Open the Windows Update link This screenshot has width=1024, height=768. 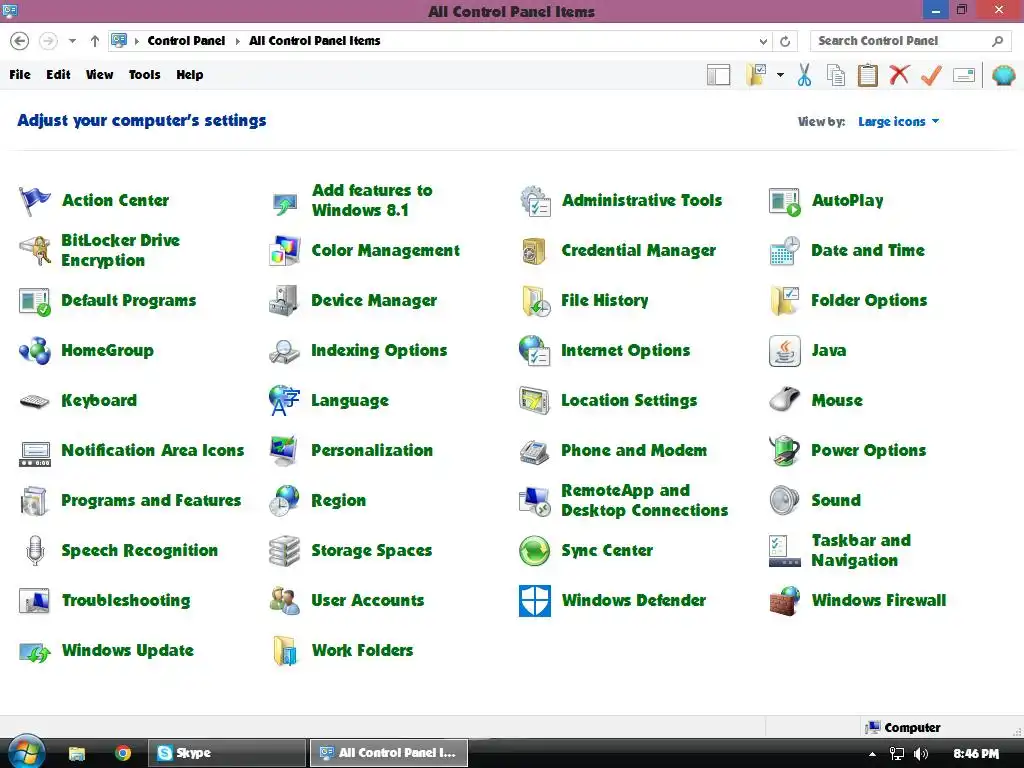coord(127,650)
